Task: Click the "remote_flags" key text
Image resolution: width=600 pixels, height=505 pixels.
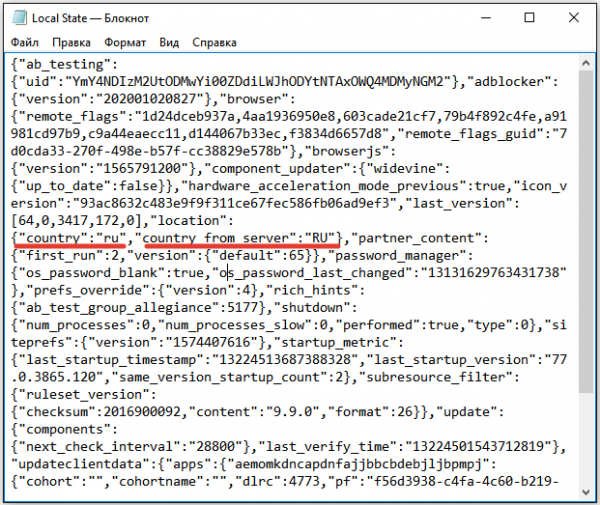Action: click(x=72, y=116)
